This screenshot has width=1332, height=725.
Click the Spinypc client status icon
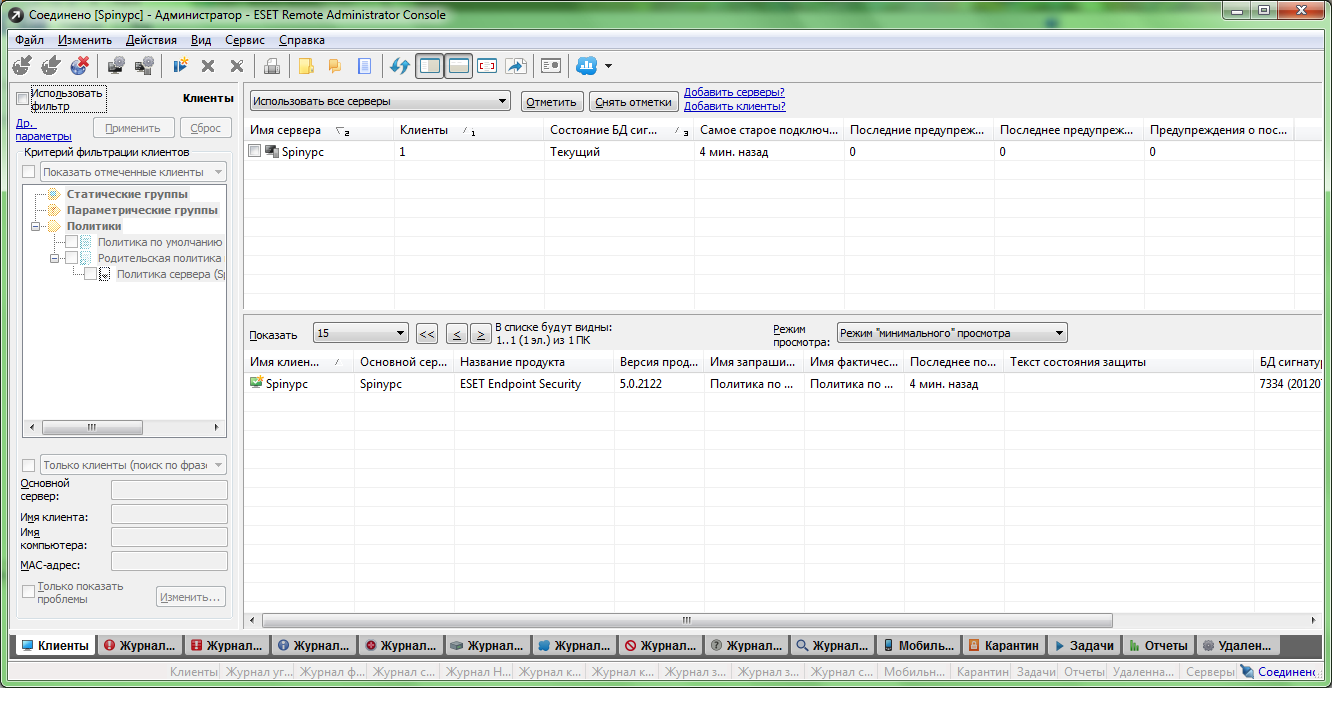(x=257, y=383)
